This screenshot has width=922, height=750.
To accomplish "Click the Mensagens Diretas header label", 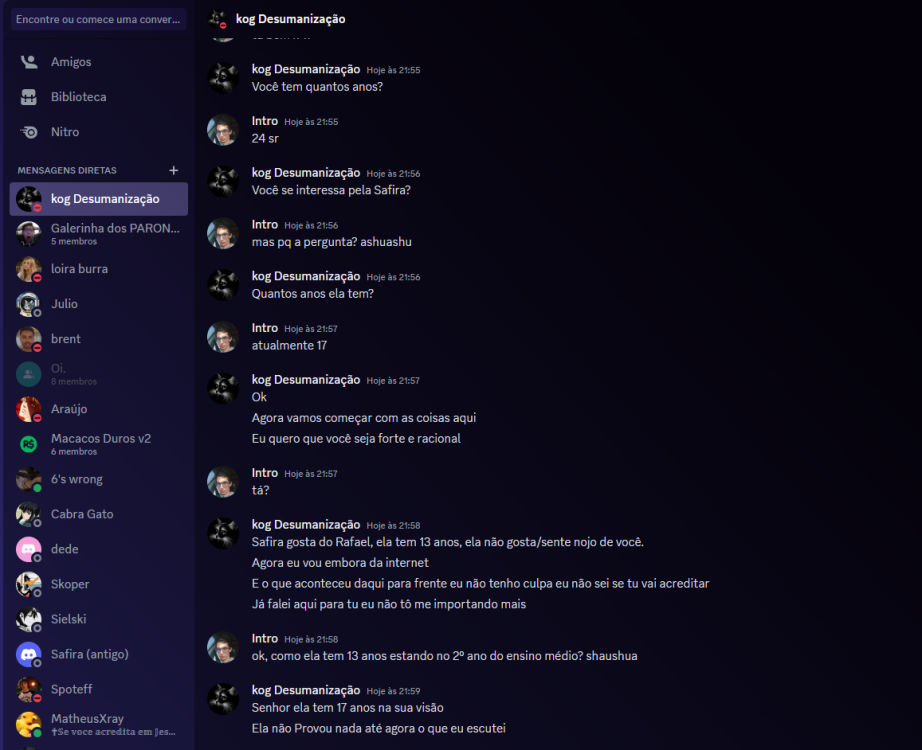I will [67, 171].
